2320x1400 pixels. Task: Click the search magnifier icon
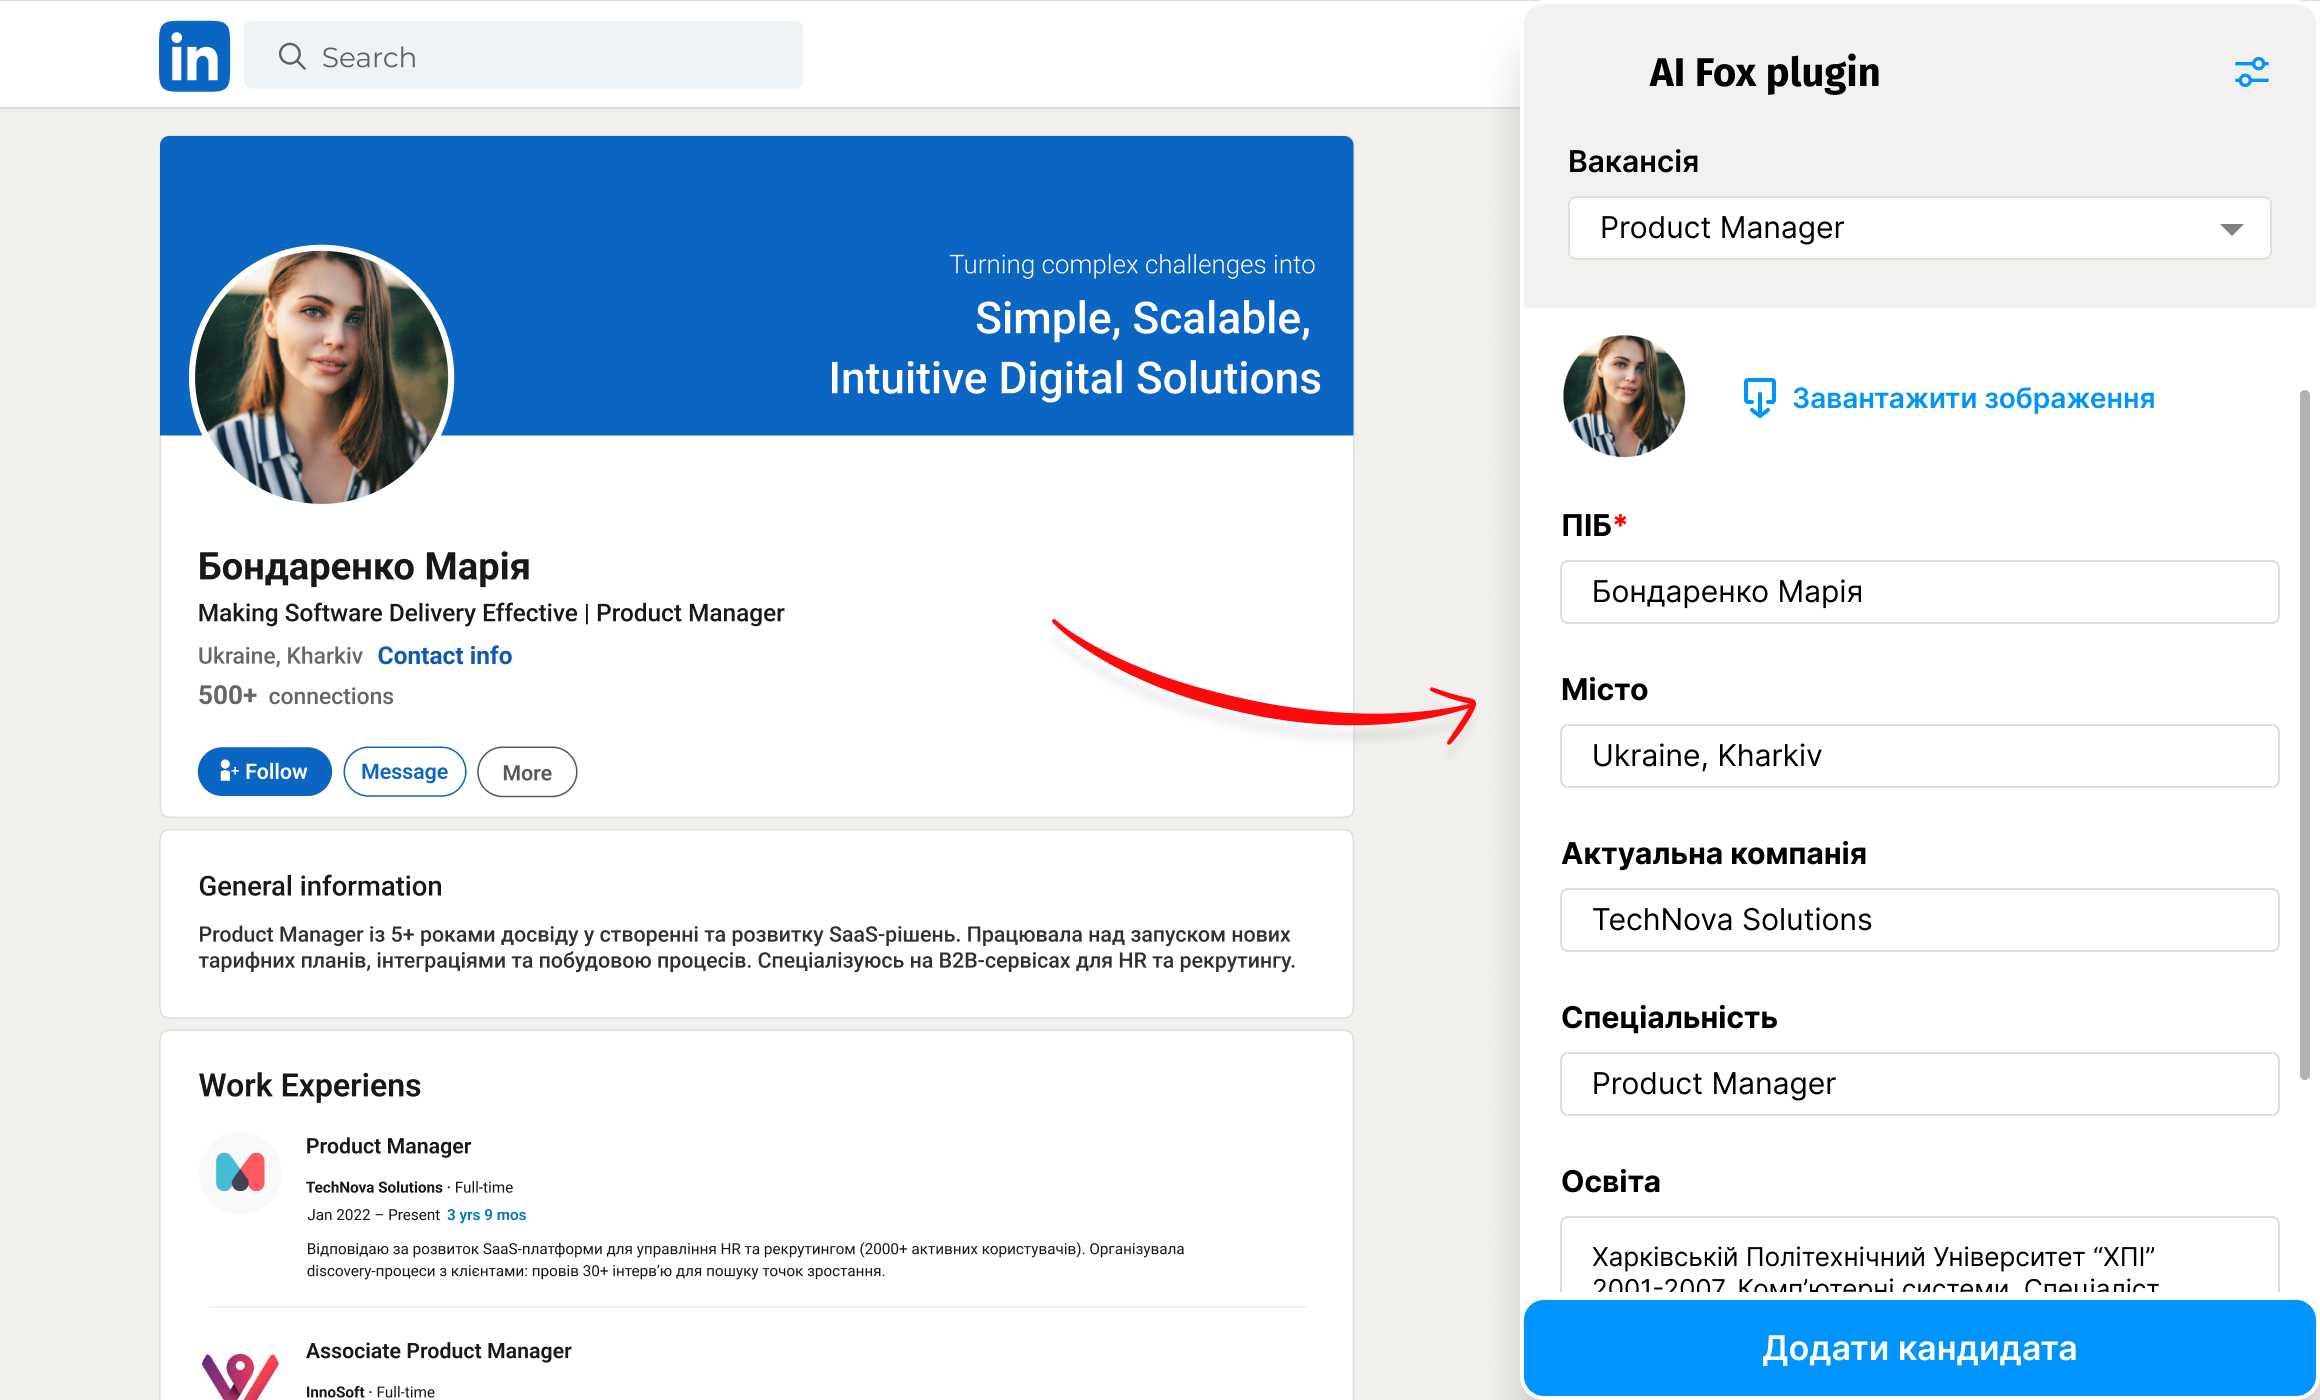coord(291,56)
